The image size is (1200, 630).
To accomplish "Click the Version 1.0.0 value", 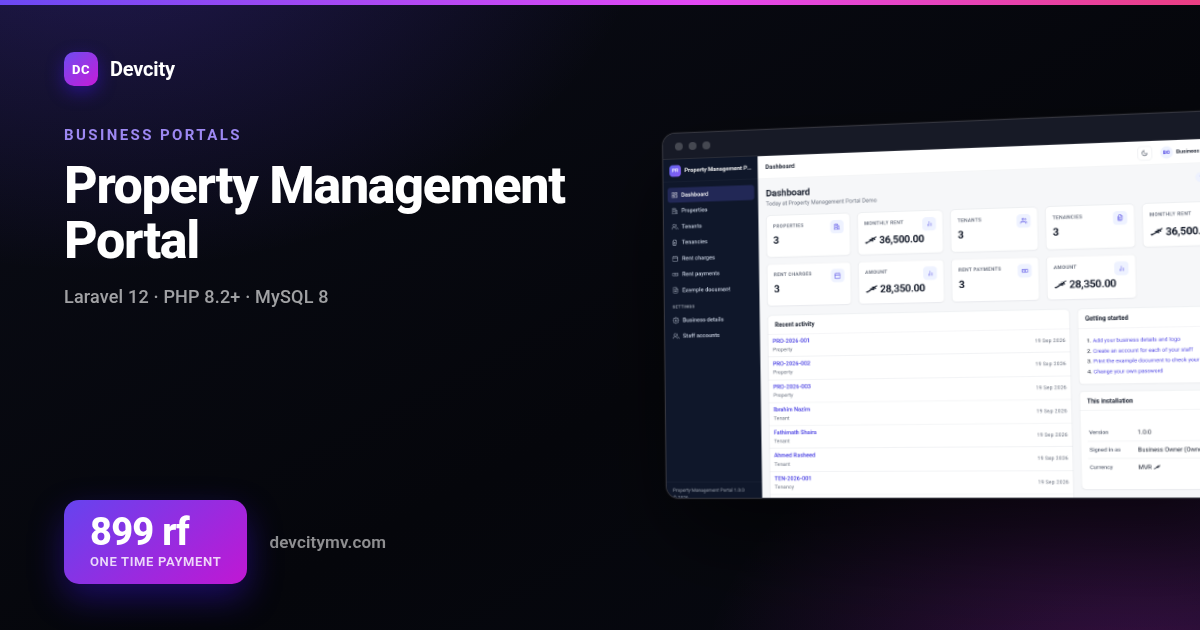I will (x=1144, y=432).
